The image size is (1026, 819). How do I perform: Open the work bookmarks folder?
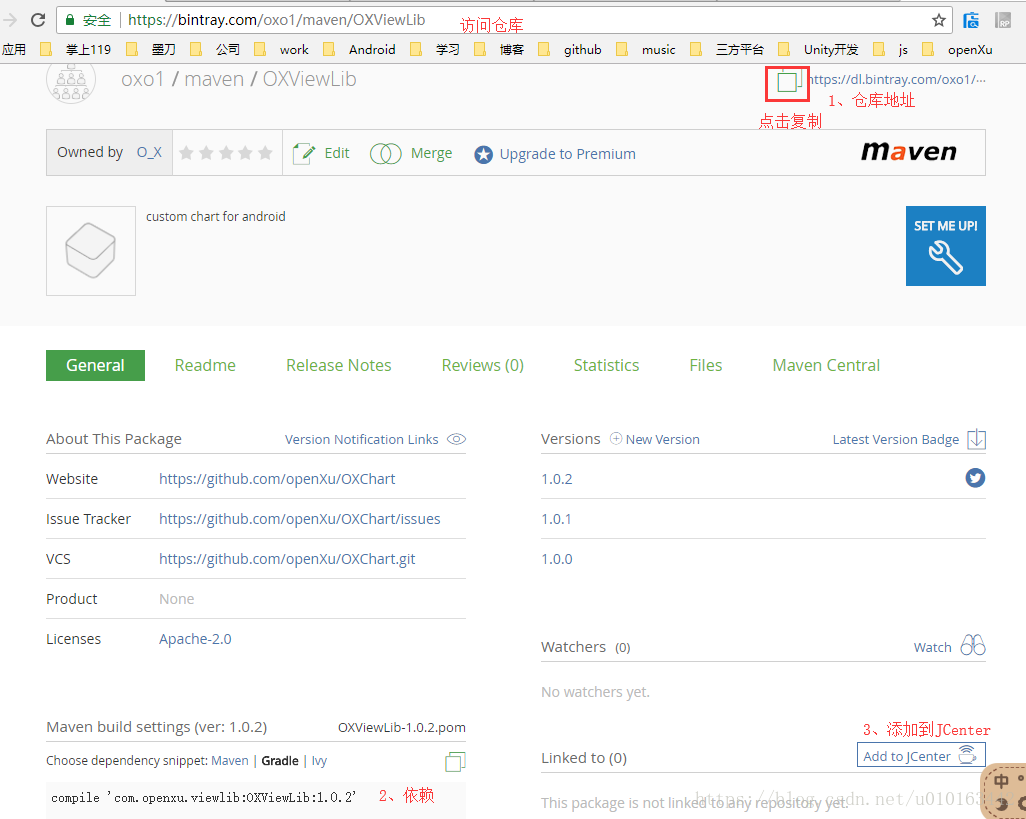[x=281, y=50]
